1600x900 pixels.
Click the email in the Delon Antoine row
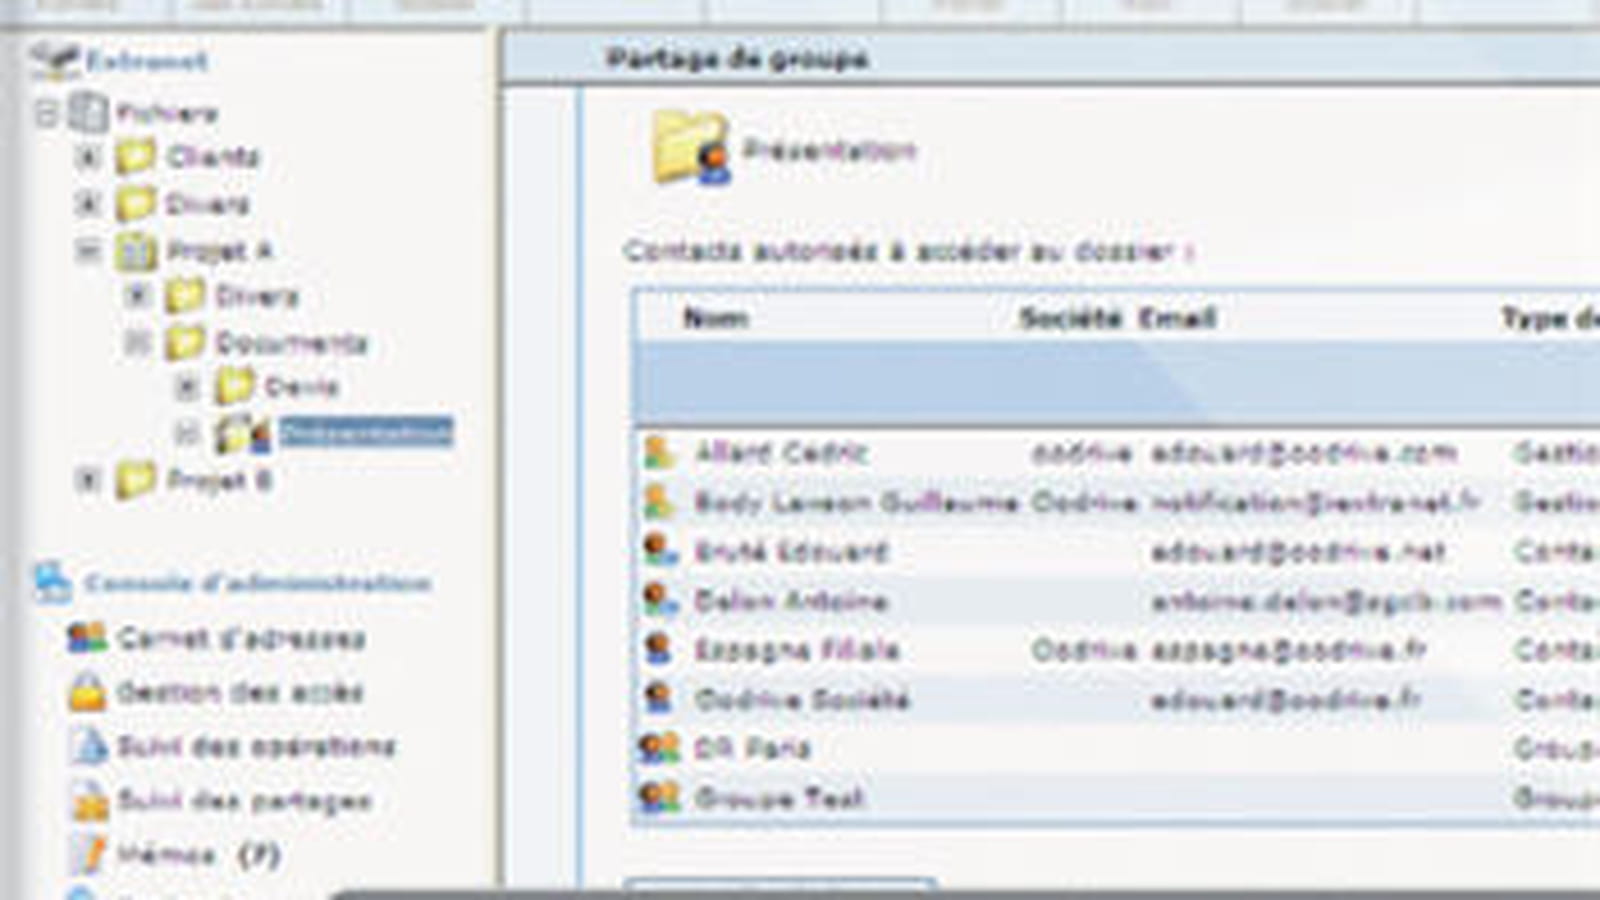tap(1326, 601)
